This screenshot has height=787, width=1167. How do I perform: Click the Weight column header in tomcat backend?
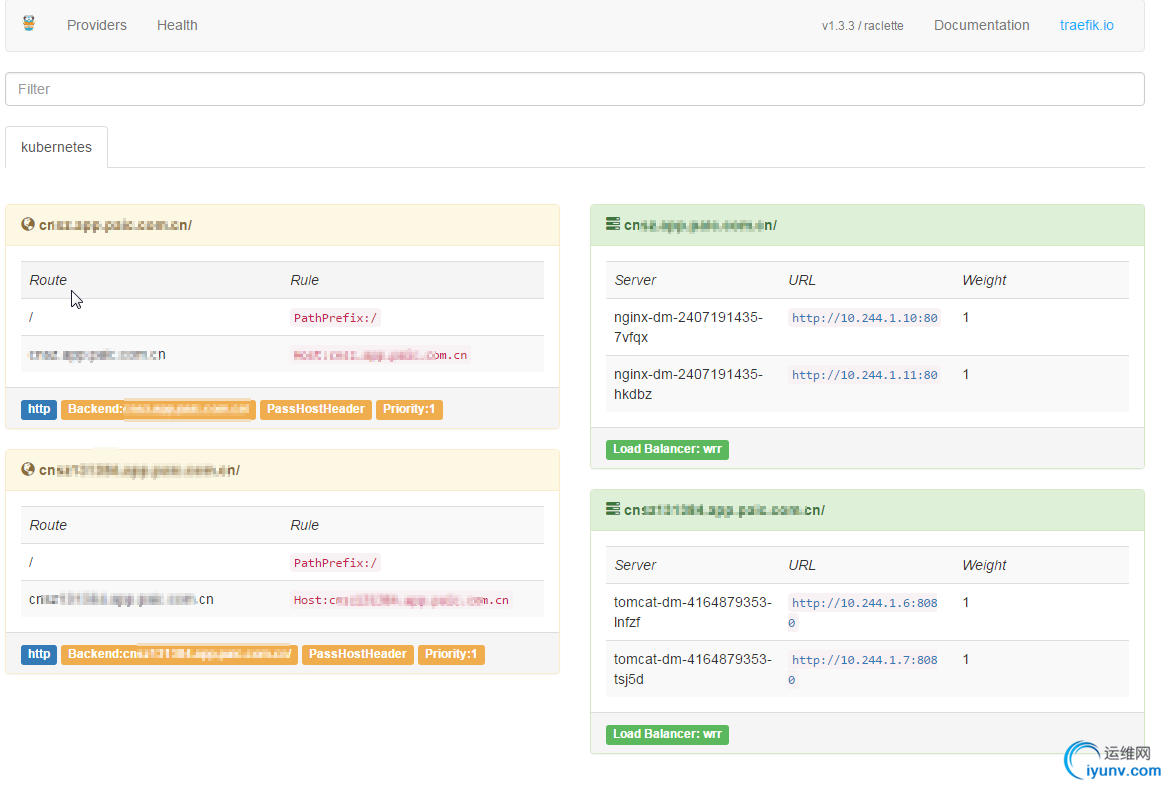click(984, 566)
